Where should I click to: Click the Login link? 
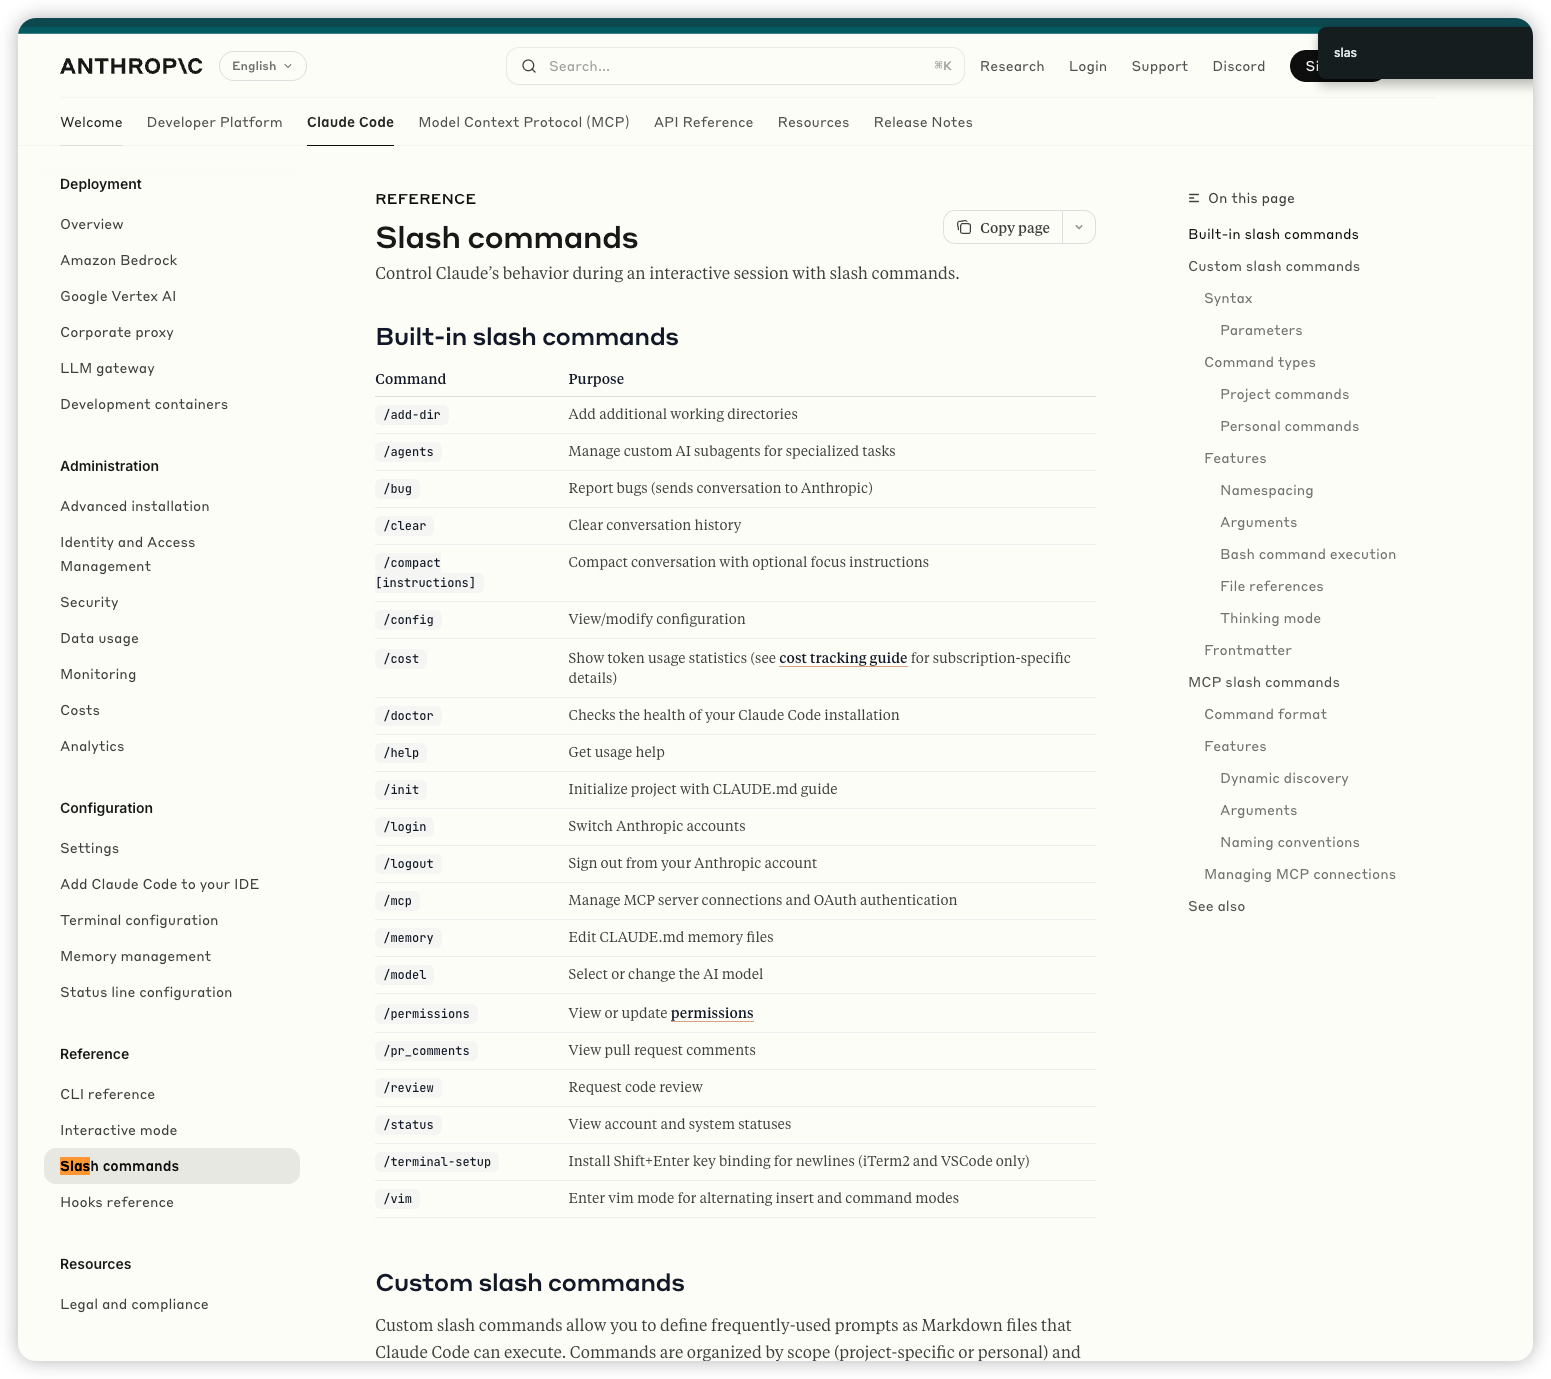pyautogui.click(x=1088, y=66)
